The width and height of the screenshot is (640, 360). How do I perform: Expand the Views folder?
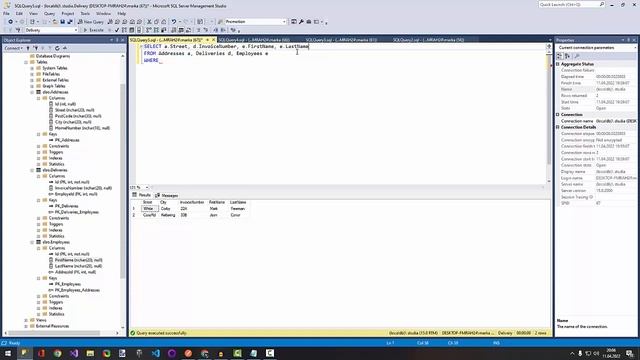click(x=26, y=320)
